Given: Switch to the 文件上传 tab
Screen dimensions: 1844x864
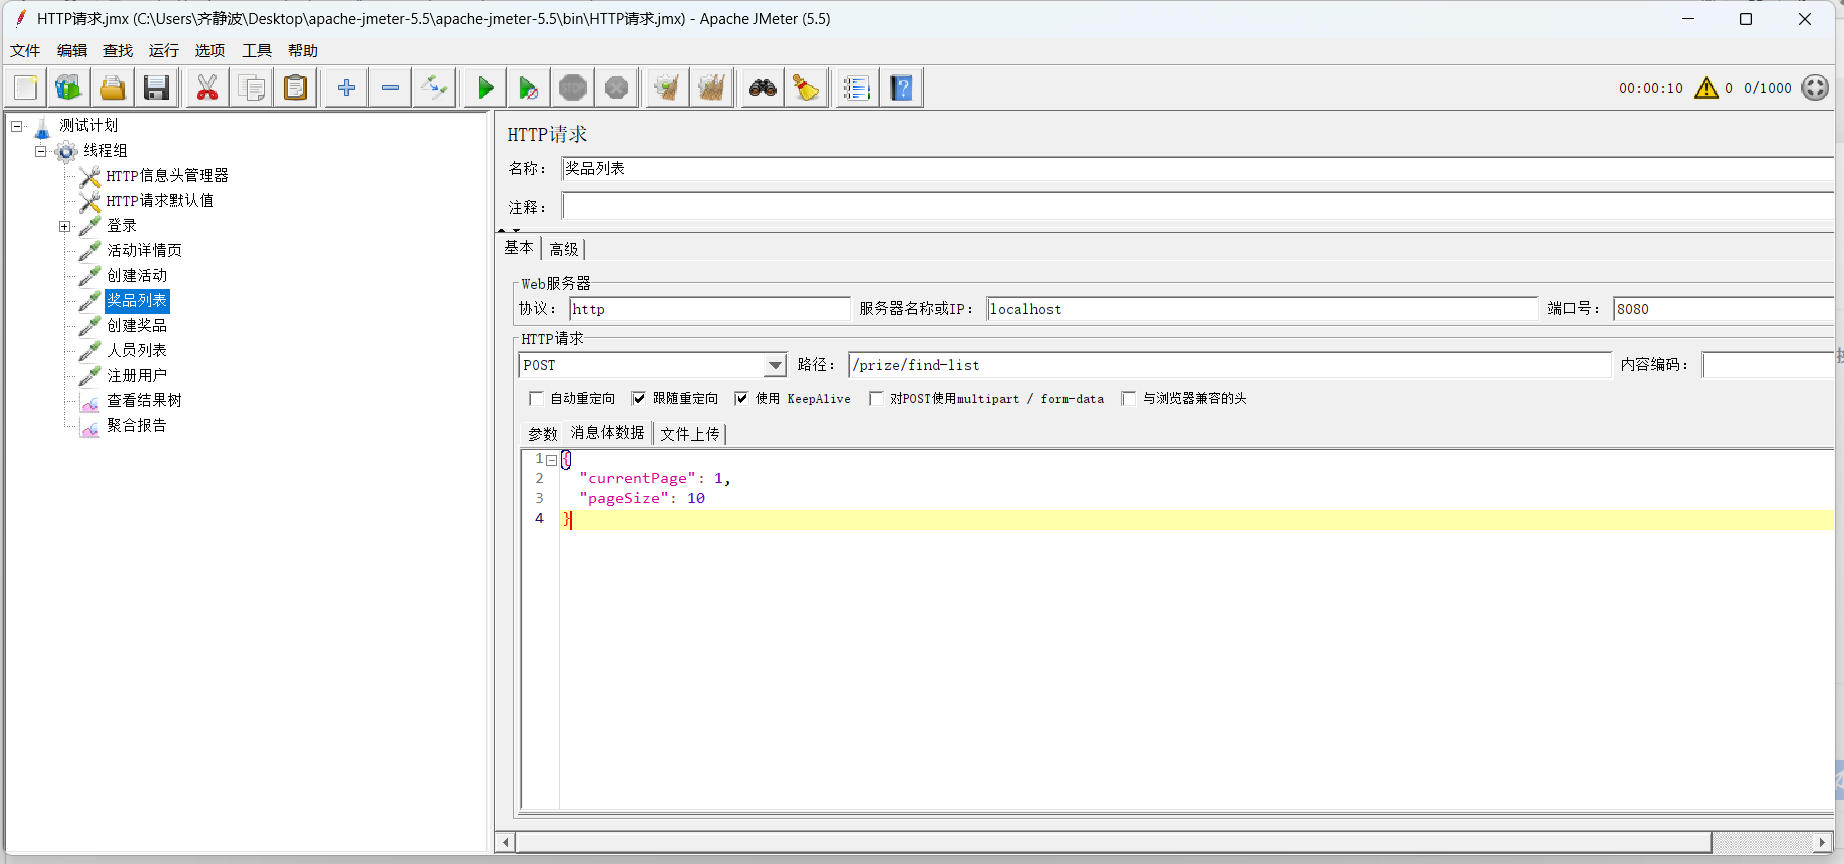Looking at the screenshot, I should tap(690, 434).
